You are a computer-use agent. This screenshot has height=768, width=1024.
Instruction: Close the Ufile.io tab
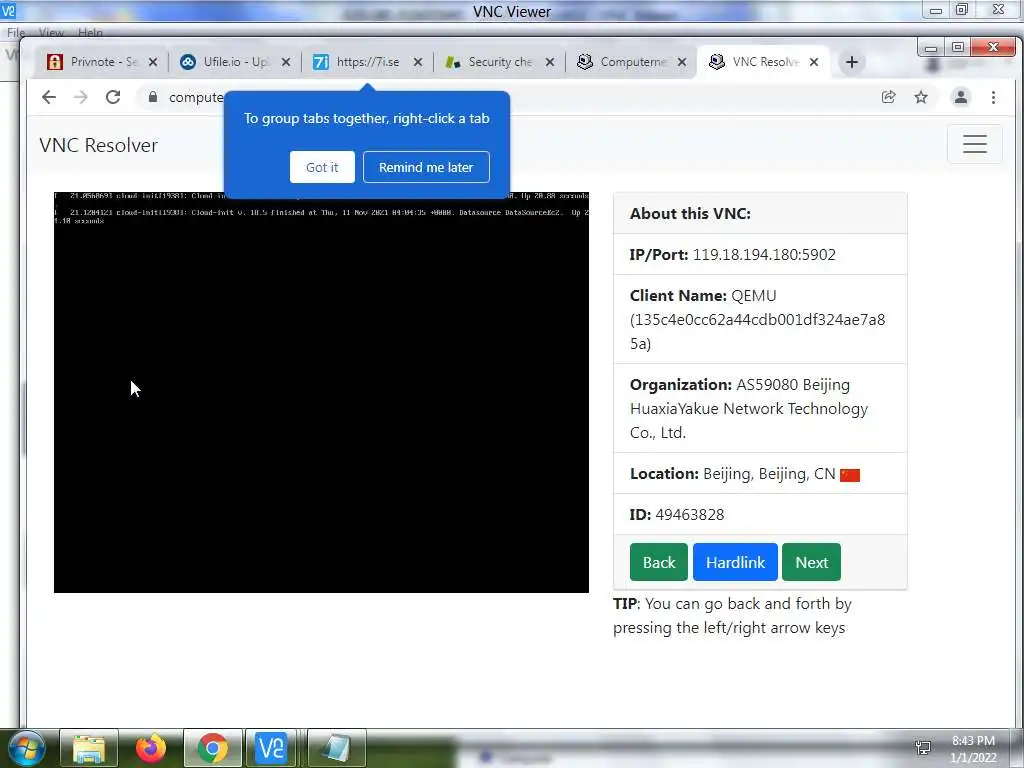point(286,62)
